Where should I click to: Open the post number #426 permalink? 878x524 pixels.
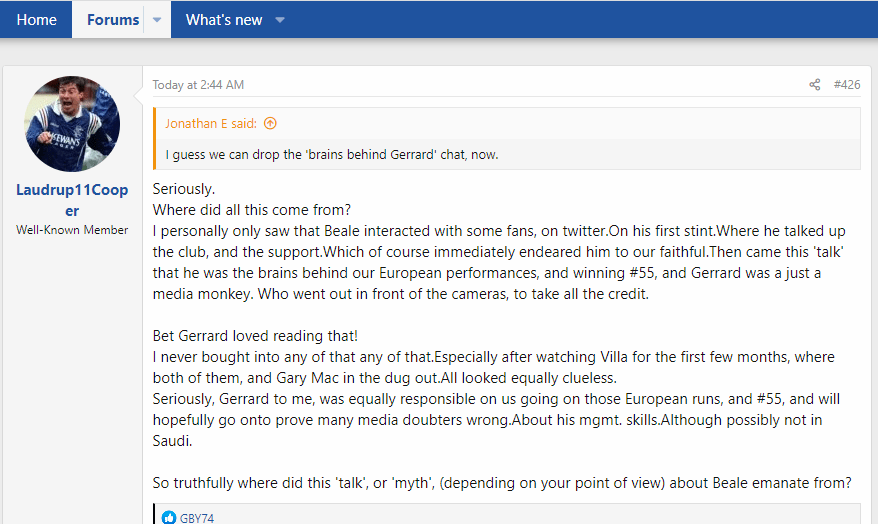tap(846, 85)
